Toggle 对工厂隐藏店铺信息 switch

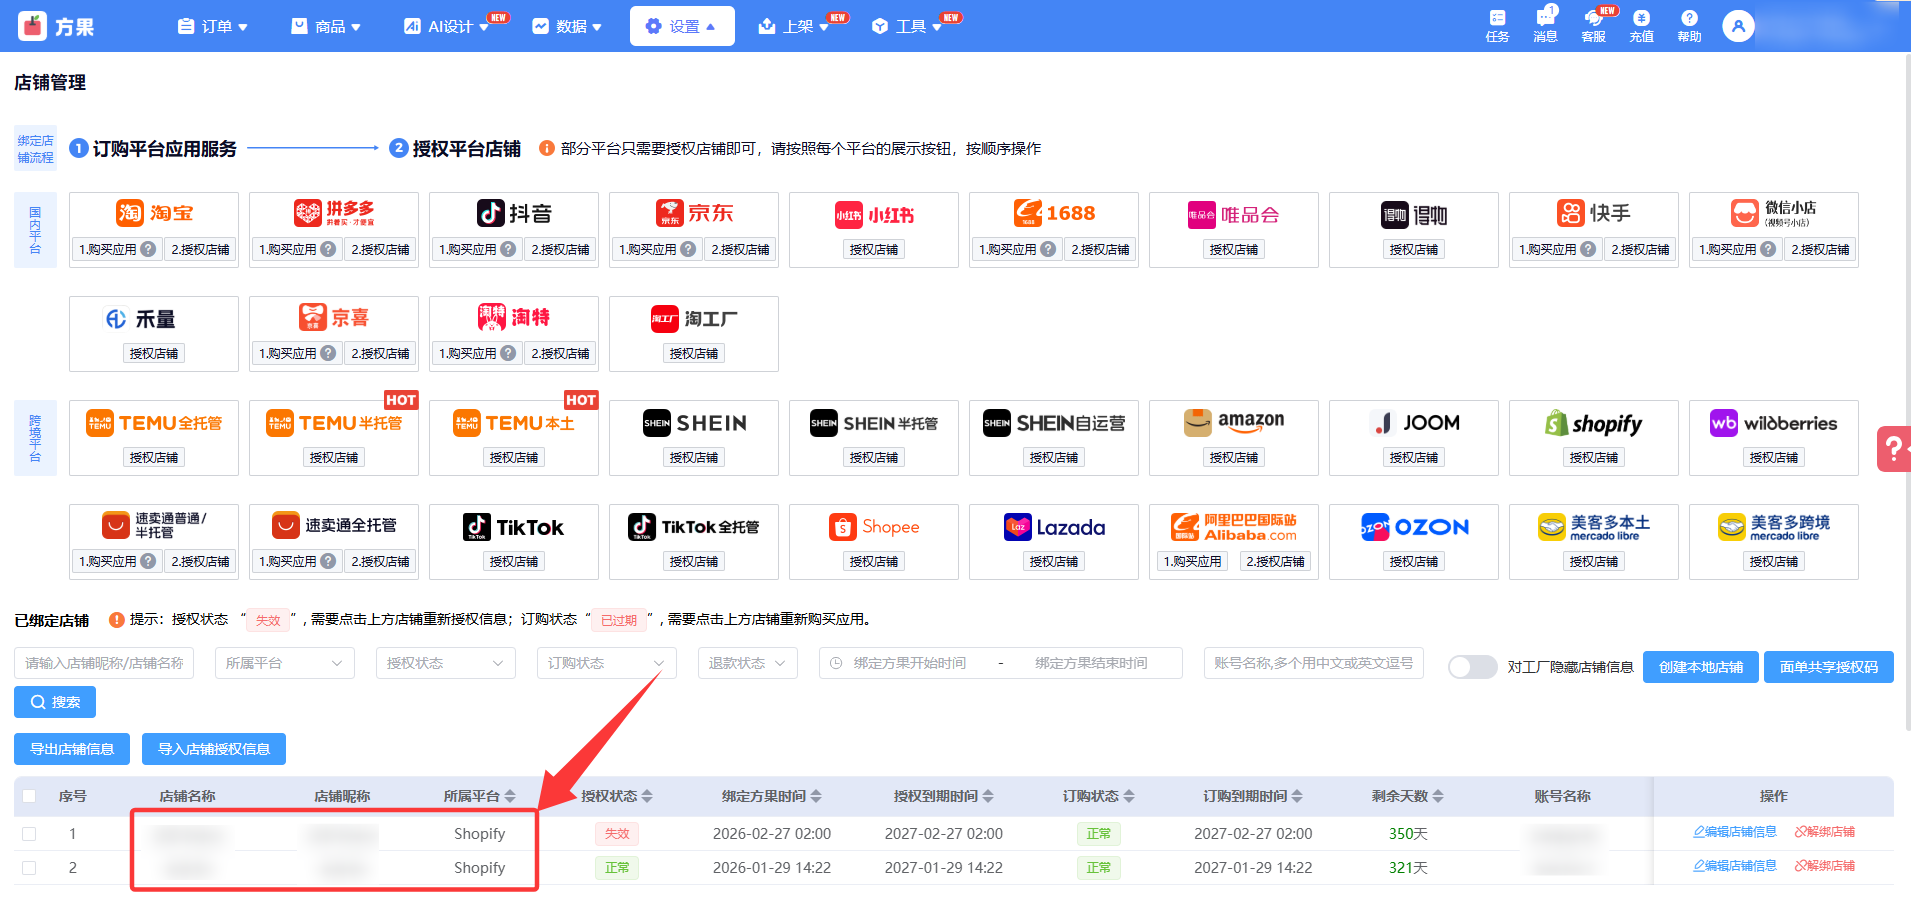coord(1472,667)
